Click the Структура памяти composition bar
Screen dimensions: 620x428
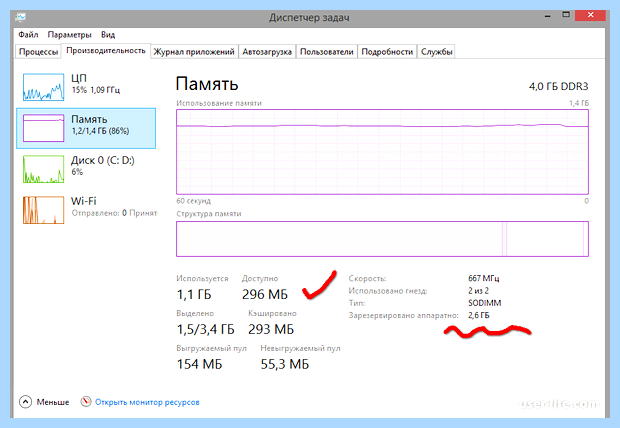pyautogui.click(x=382, y=239)
